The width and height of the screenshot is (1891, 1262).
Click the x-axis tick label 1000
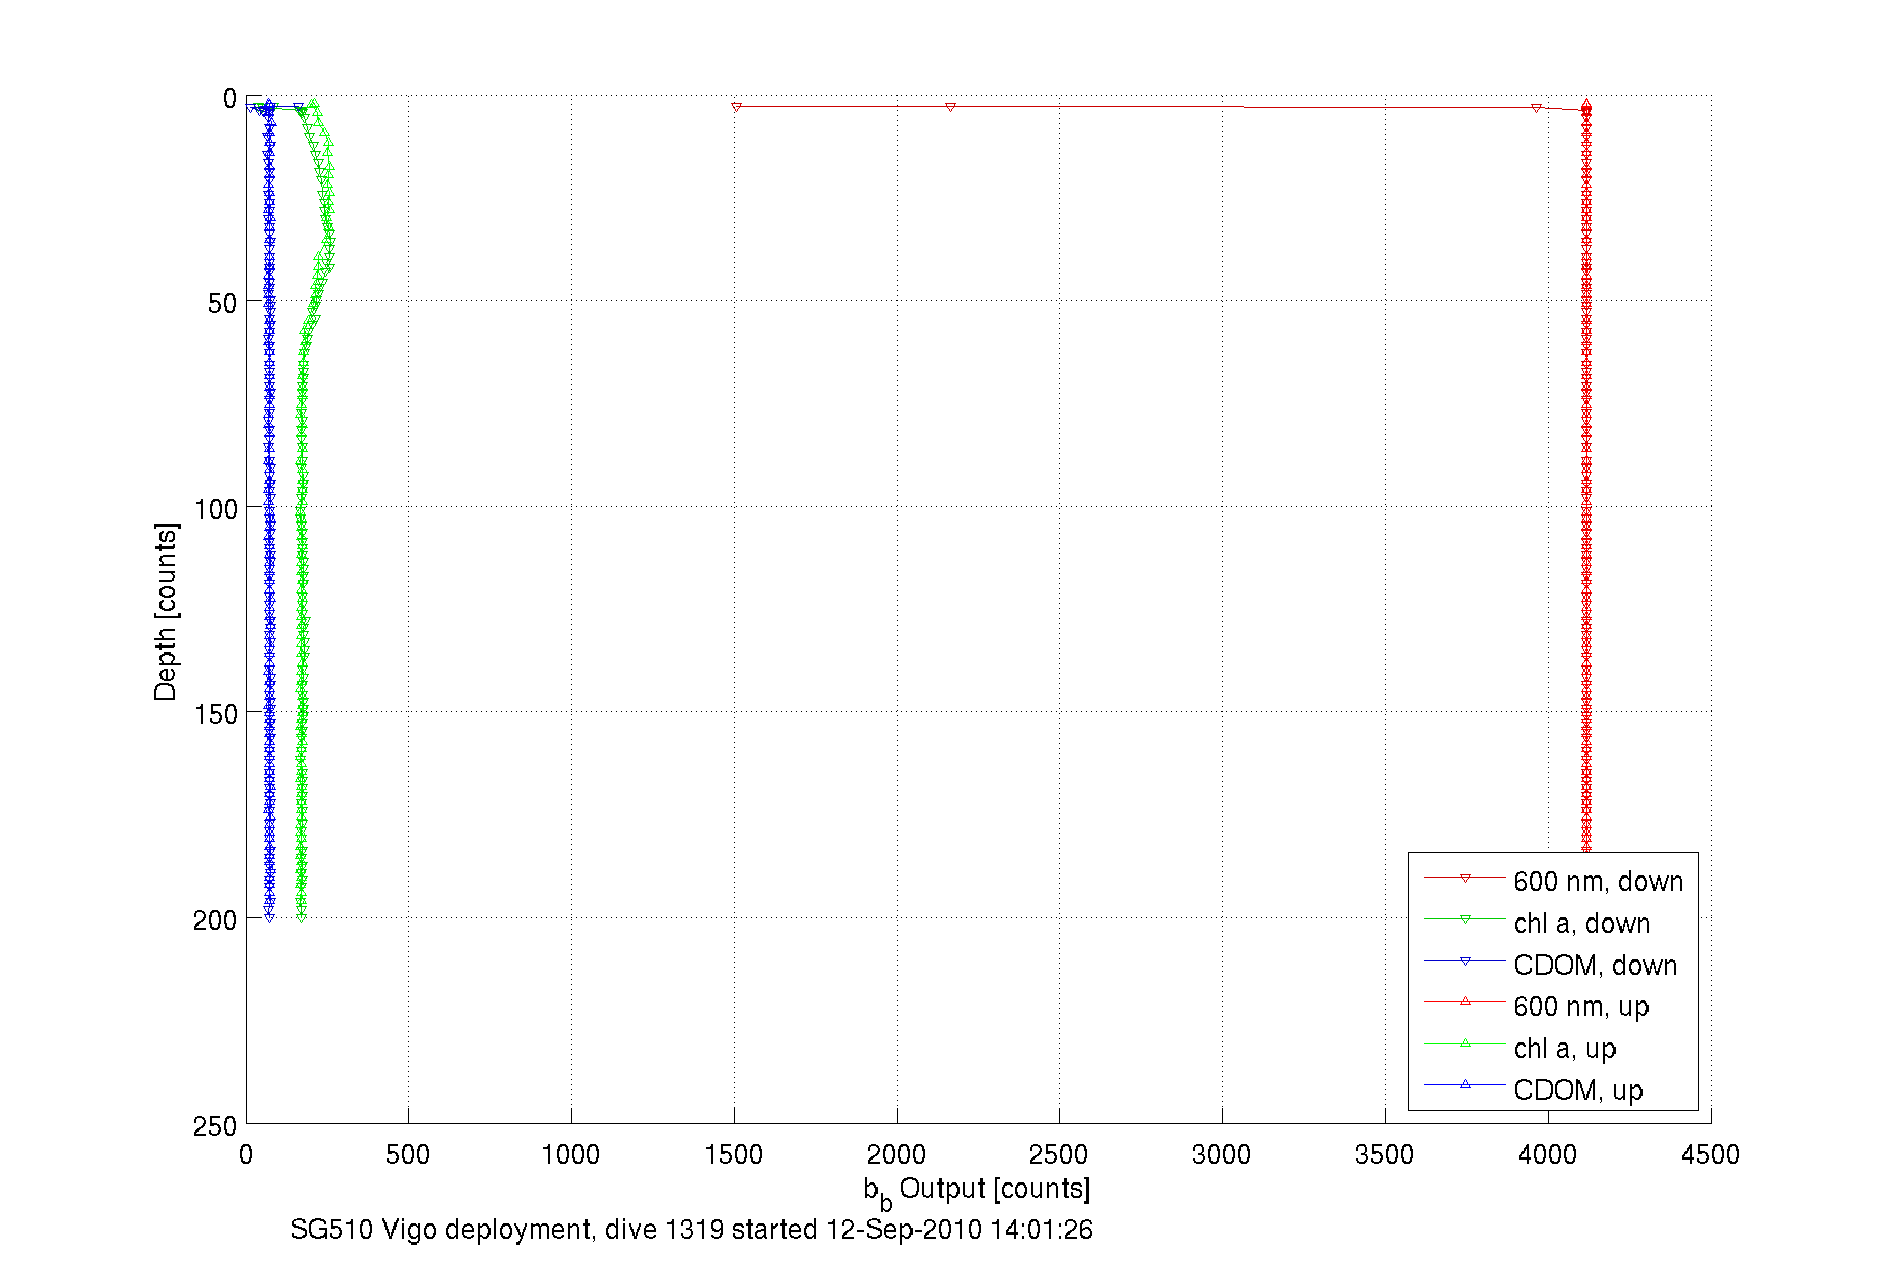pyautogui.click(x=571, y=1155)
